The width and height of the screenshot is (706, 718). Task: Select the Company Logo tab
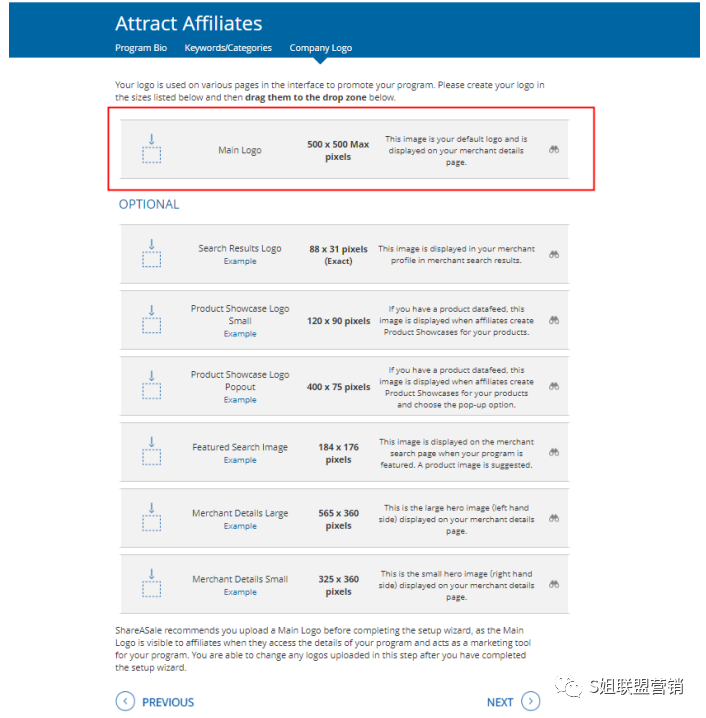320,48
